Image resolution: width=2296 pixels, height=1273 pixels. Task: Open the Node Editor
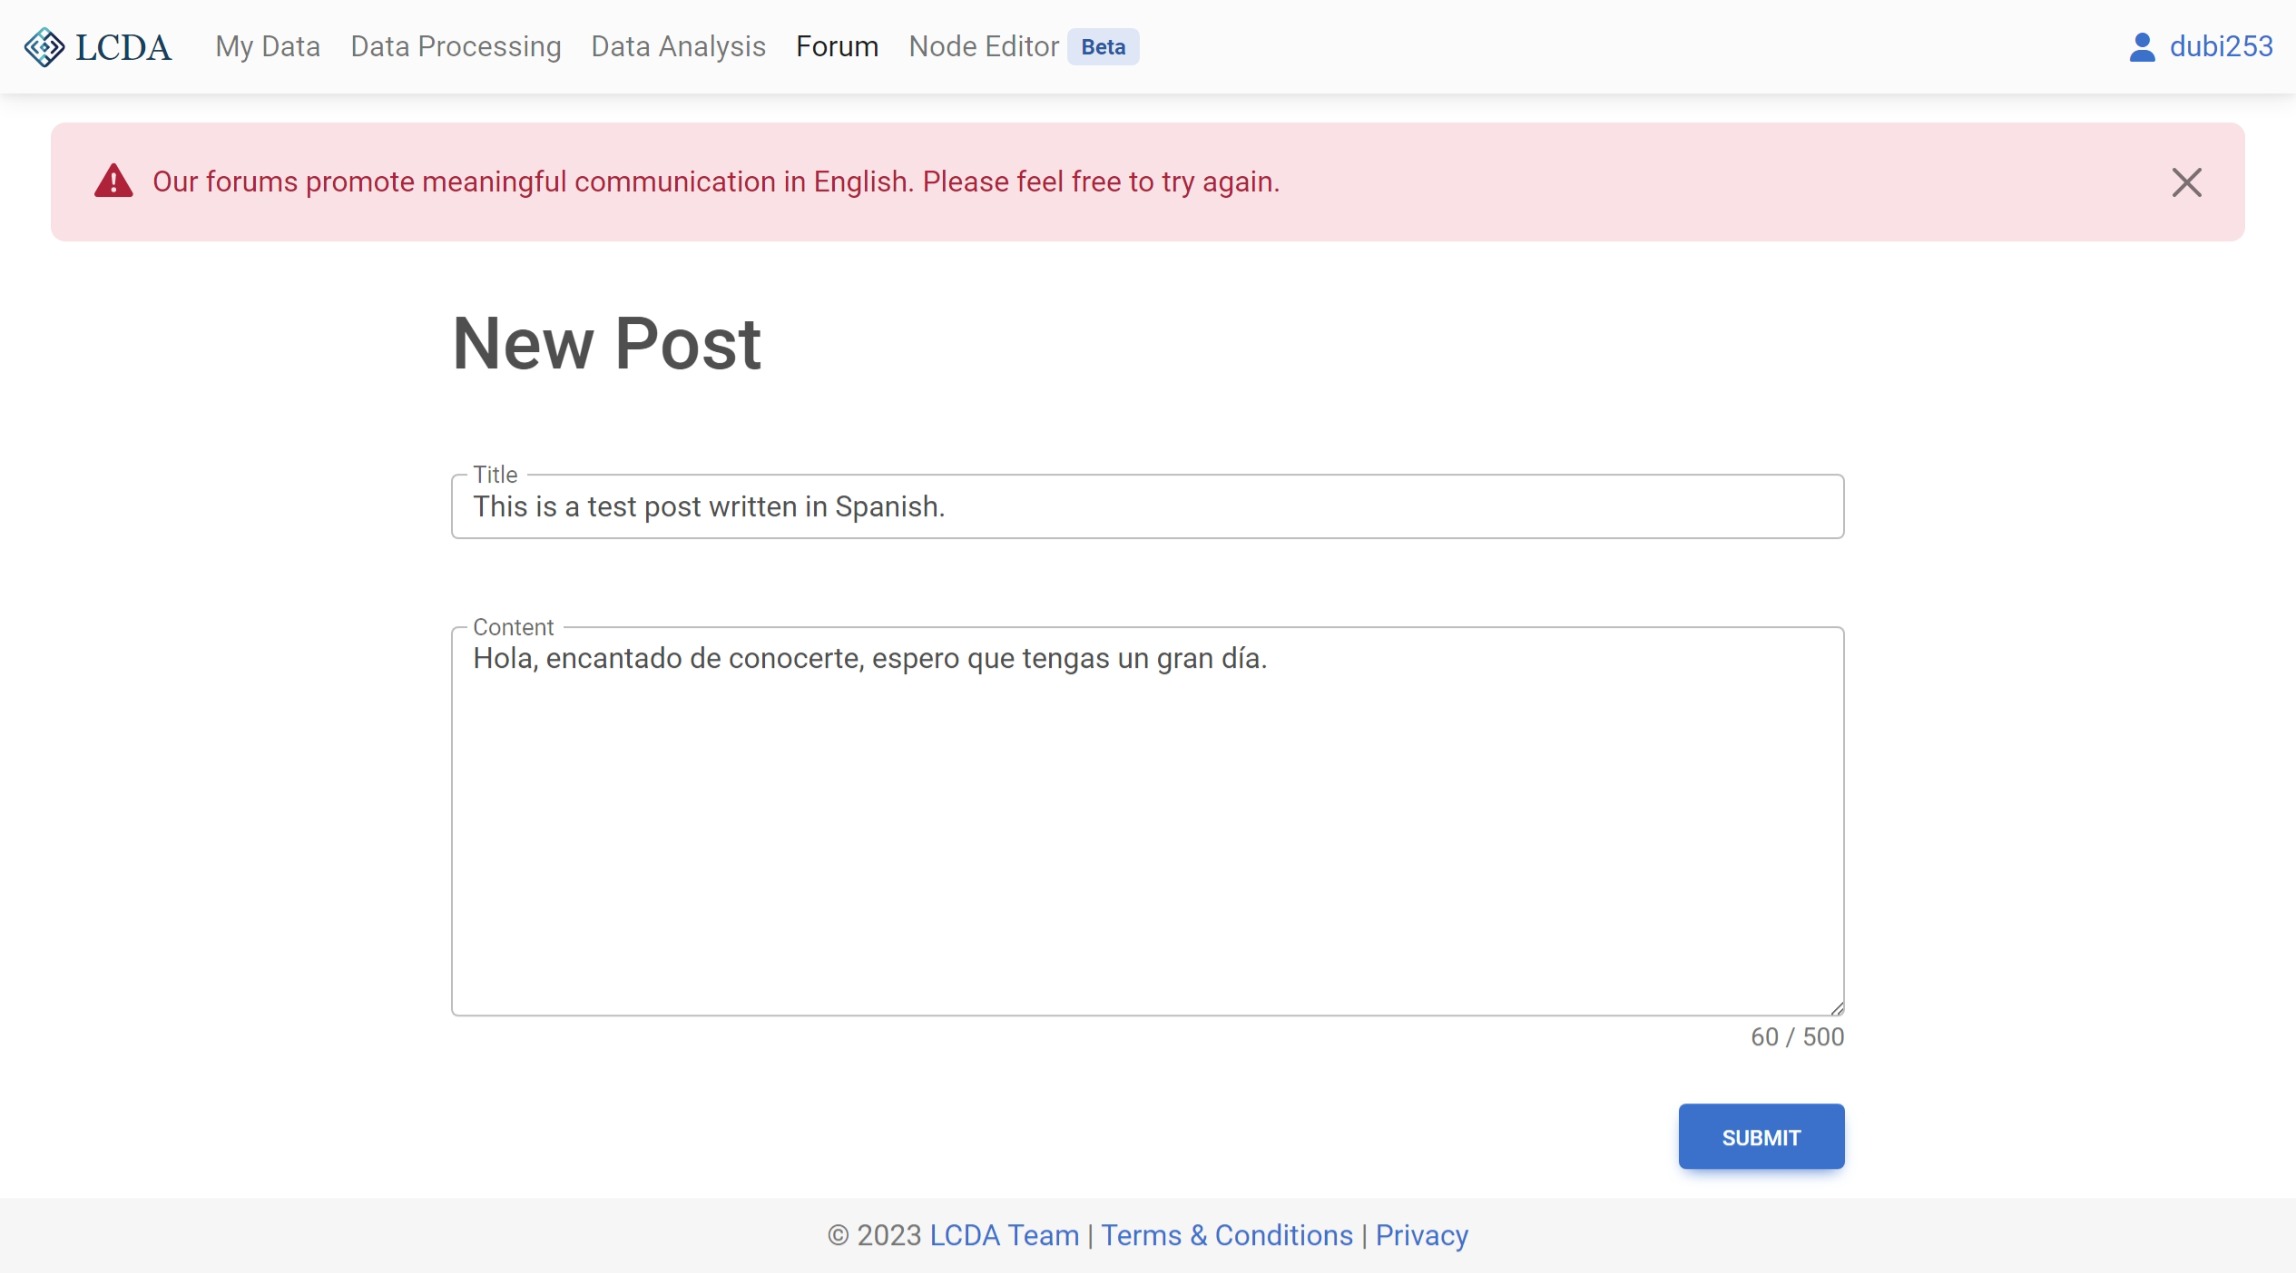click(x=983, y=46)
